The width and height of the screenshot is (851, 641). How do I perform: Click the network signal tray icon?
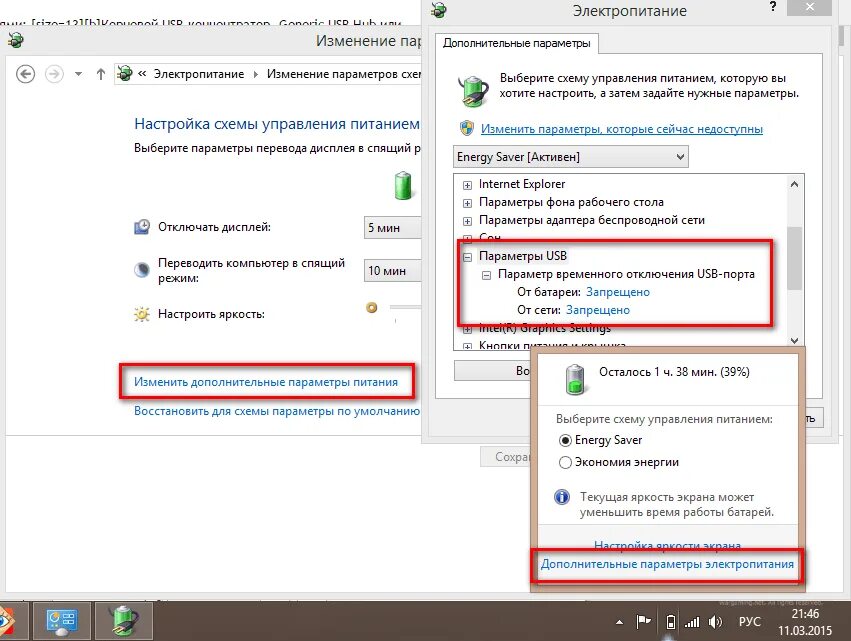click(x=692, y=622)
